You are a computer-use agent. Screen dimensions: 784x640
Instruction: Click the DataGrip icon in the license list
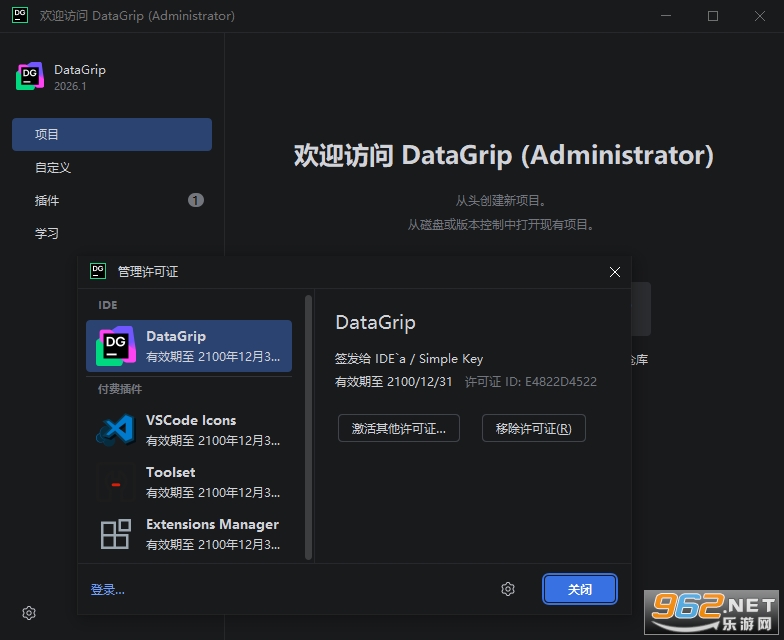[x=116, y=346]
